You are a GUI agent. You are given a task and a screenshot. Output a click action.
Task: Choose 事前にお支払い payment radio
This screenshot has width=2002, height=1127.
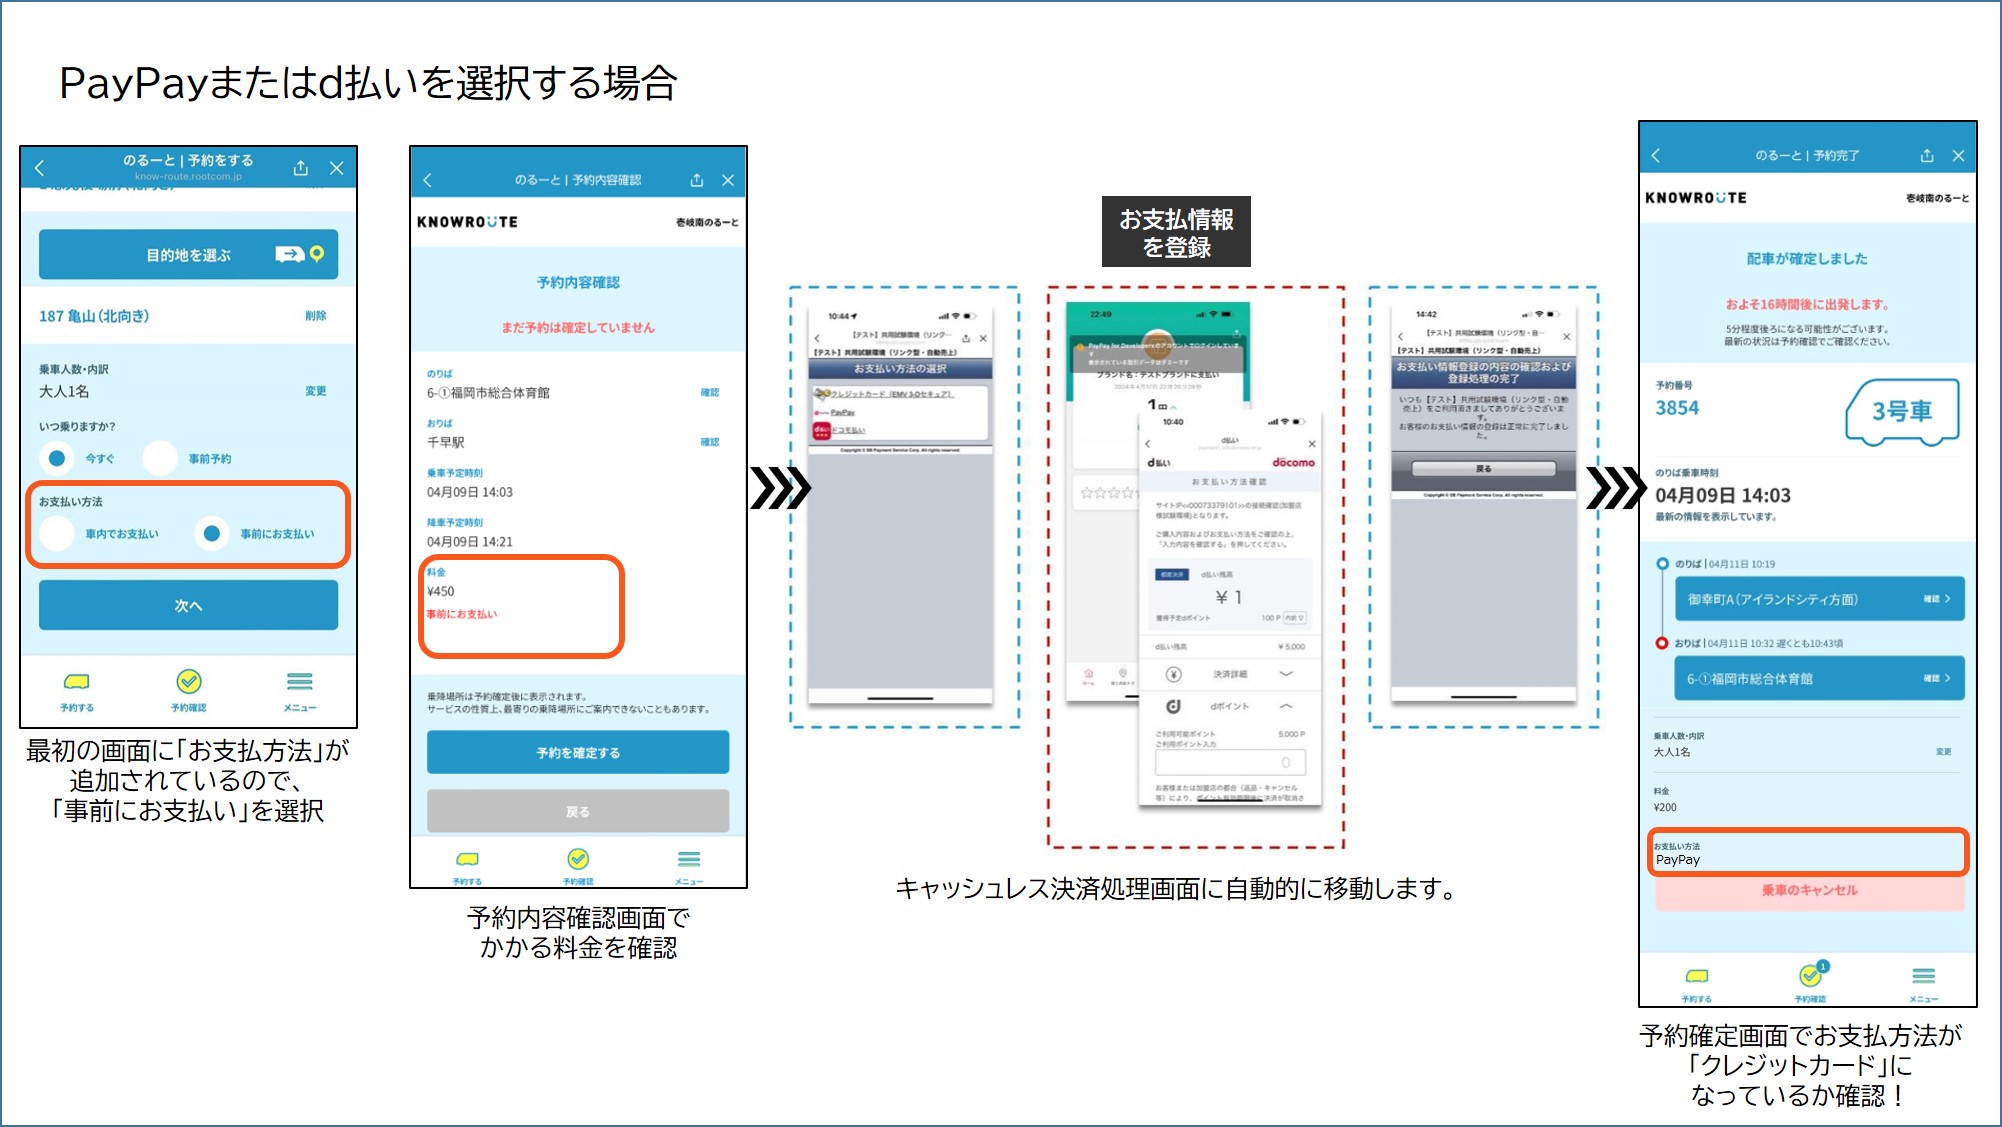212,534
